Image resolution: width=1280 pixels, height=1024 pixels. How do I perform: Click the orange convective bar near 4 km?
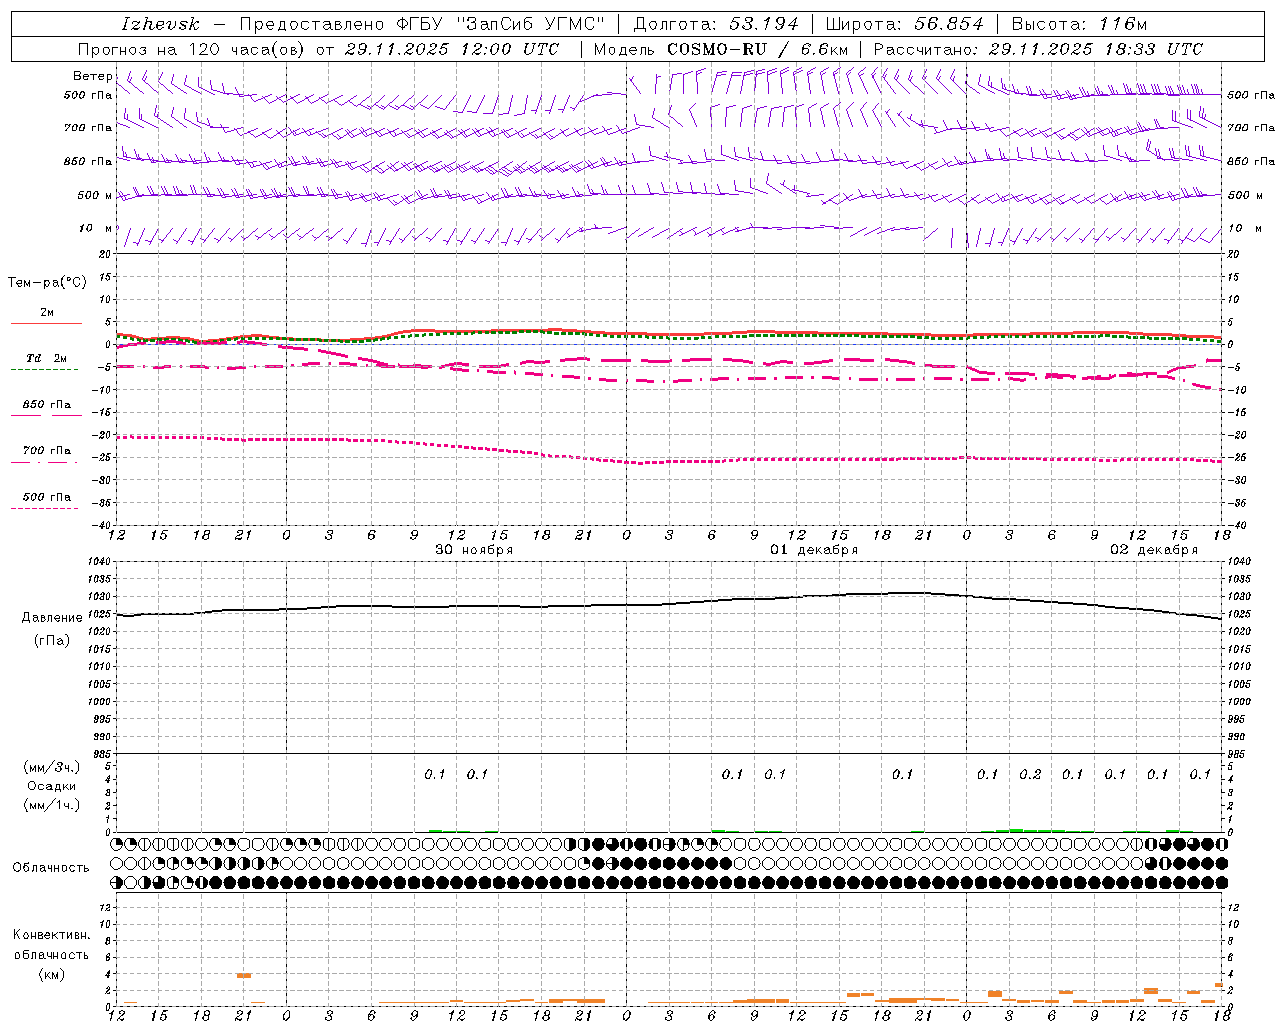pyautogui.click(x=244, y=975)
